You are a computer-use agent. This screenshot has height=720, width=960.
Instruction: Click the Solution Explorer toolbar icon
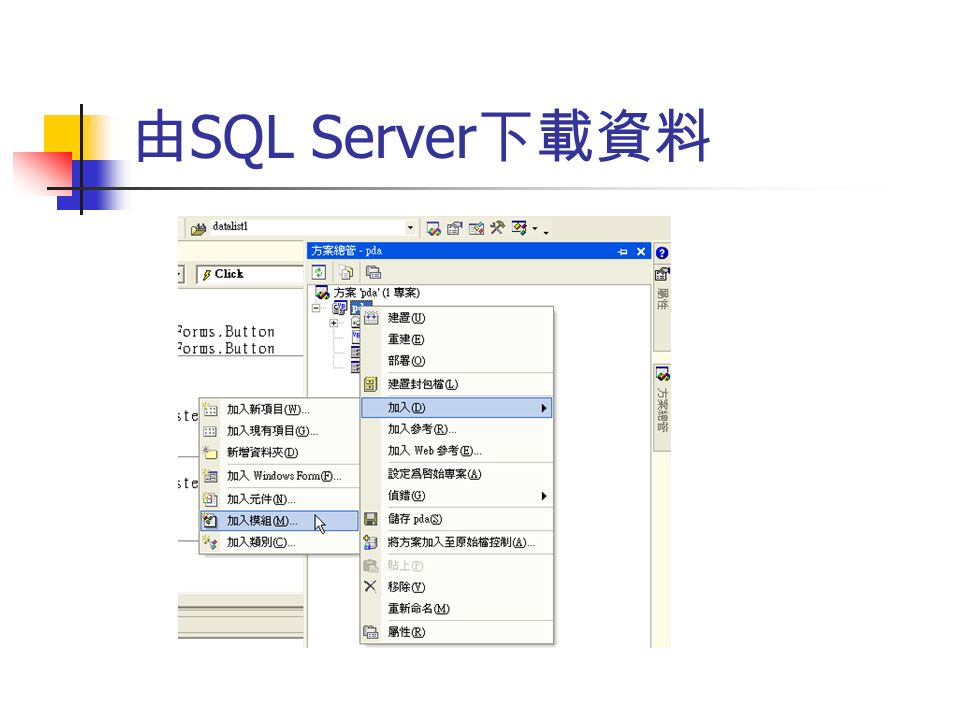(433, 229)
